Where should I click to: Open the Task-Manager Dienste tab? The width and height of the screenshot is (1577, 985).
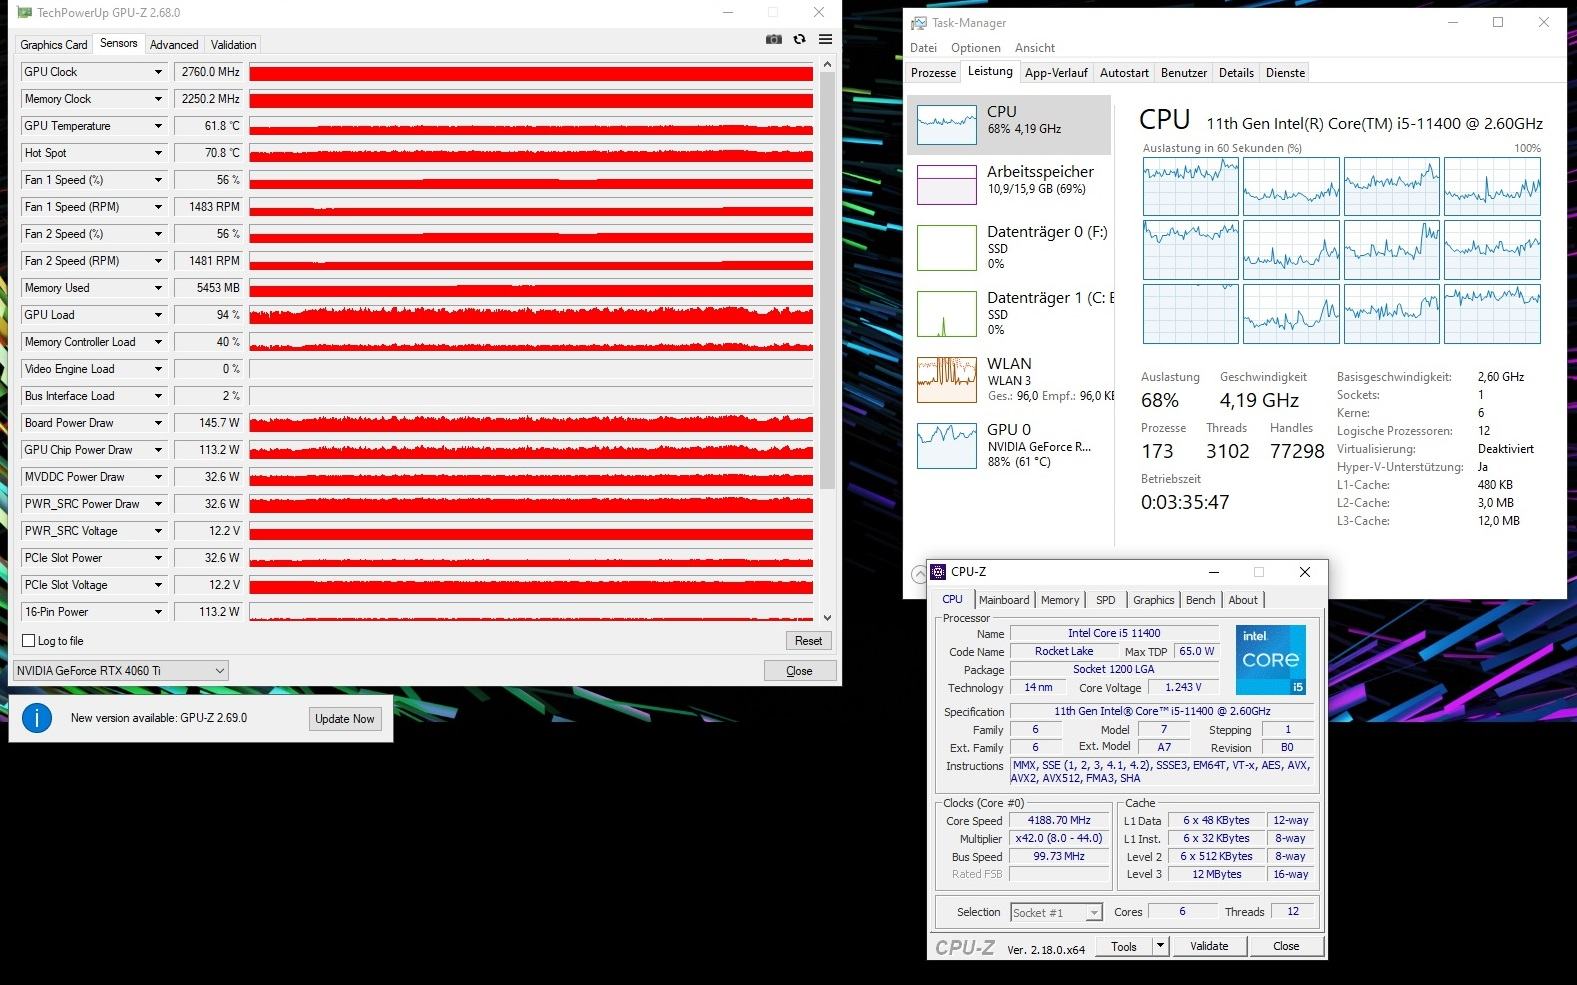click(x=1286, y=73)
